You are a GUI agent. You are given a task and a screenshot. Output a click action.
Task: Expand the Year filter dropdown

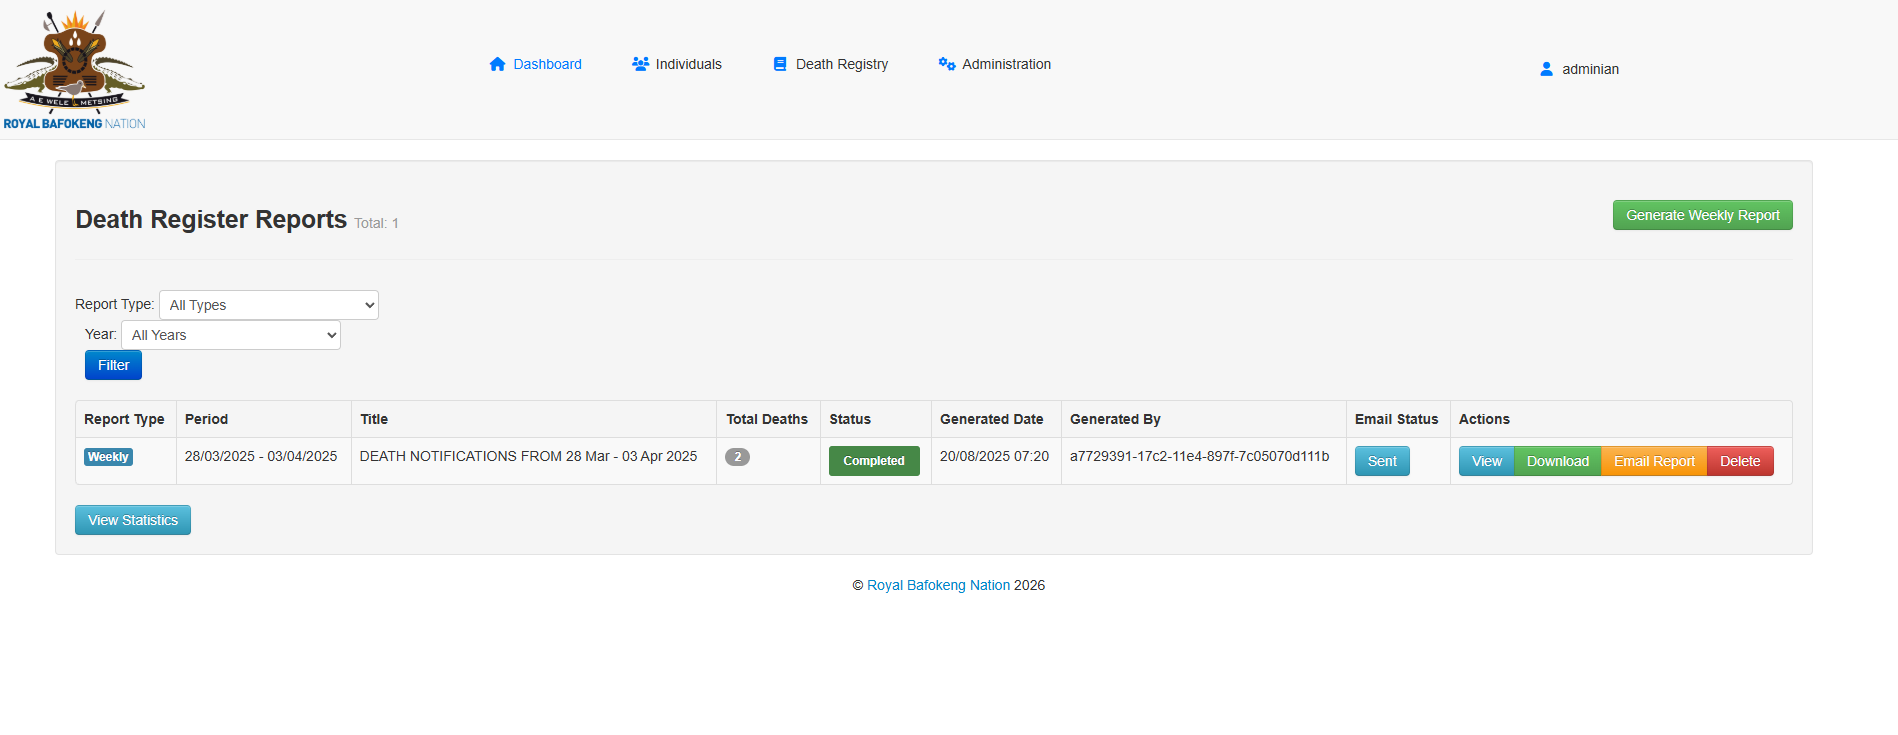(x=230, y=335)
